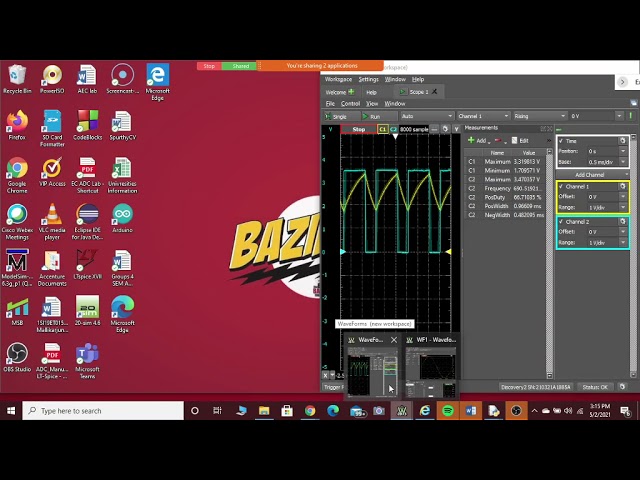Select the WF1 - WaveForms preview thumbnail
Viewport: 640px width, 480px height.
coord(431,367)
